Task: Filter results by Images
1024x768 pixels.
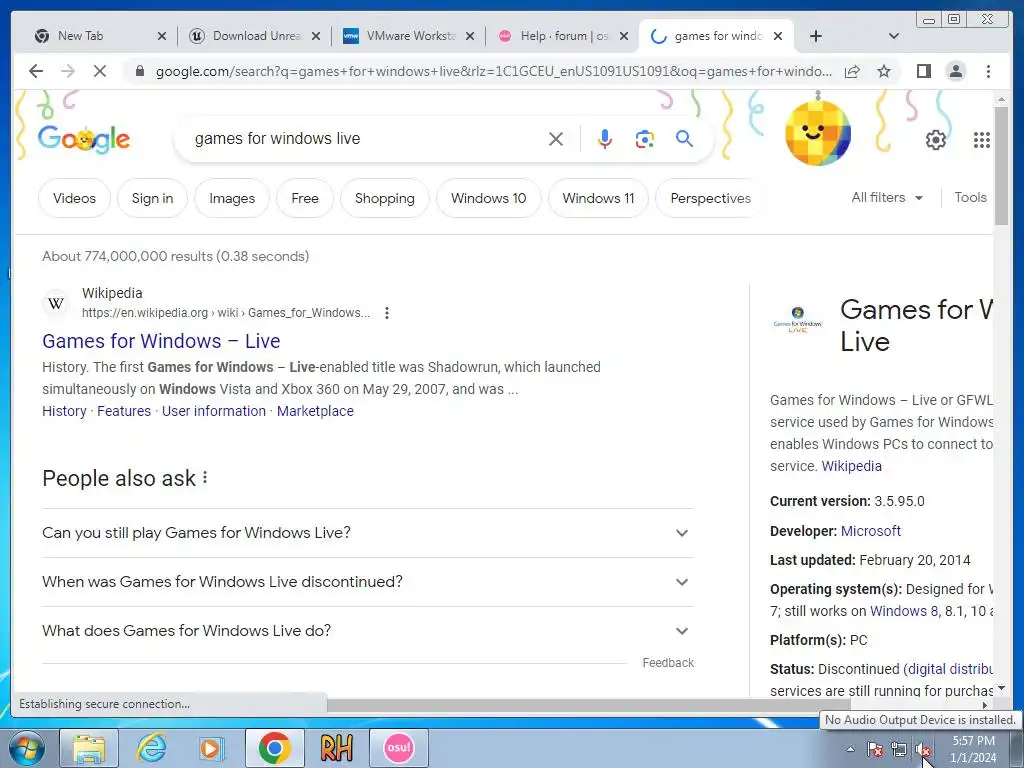Action: [232, 198]
